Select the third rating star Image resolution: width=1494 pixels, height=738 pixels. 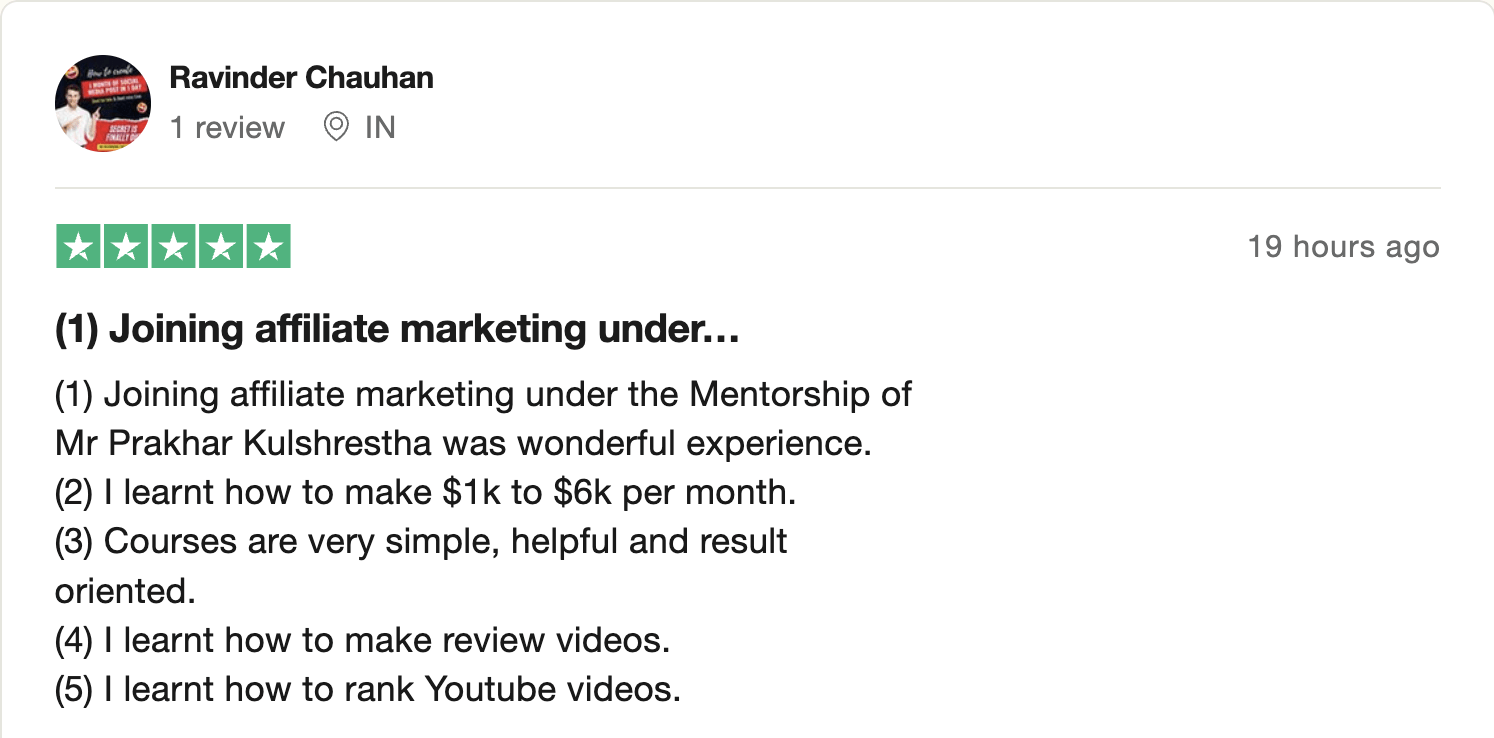[x=173, y=247]
